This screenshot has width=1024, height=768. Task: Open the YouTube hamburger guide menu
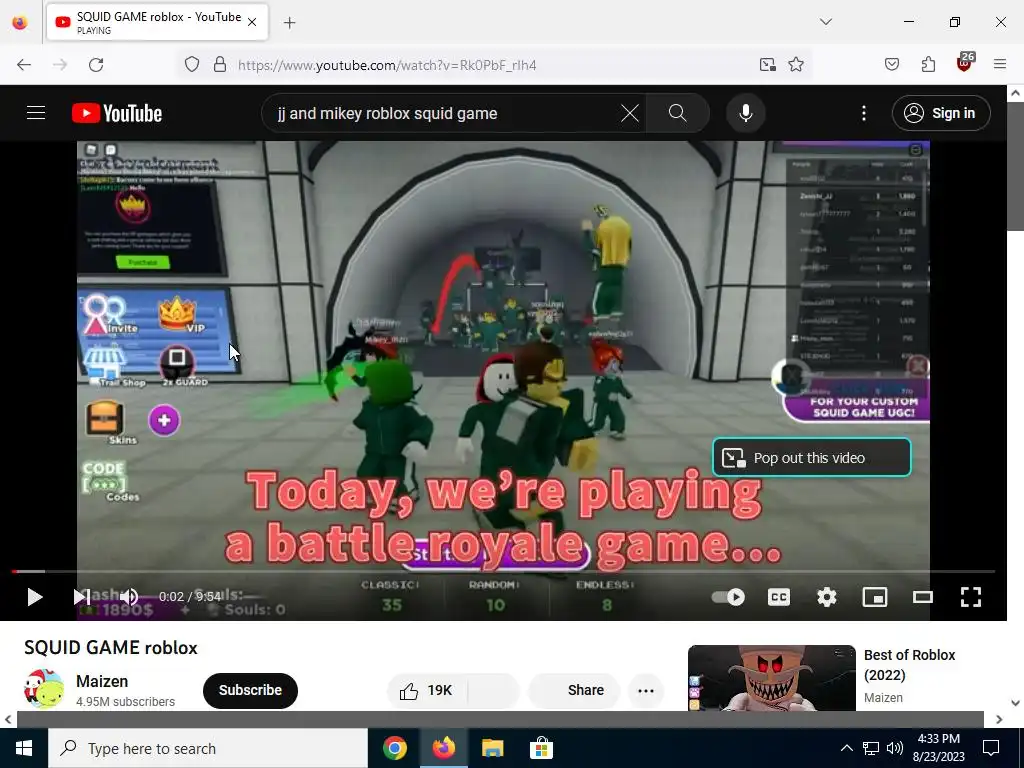pyautogui.click(x=36, y=113)
